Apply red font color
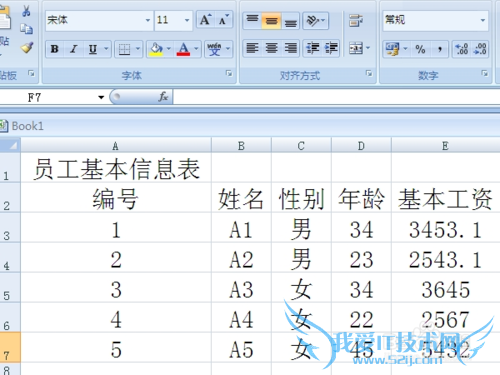The image size is (500, 375). (x=183, y=49)
